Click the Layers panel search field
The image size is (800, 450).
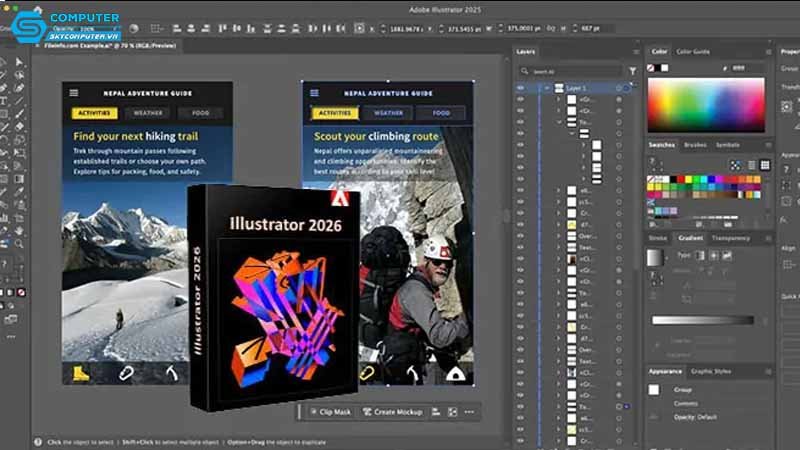[x=571, y=71]
